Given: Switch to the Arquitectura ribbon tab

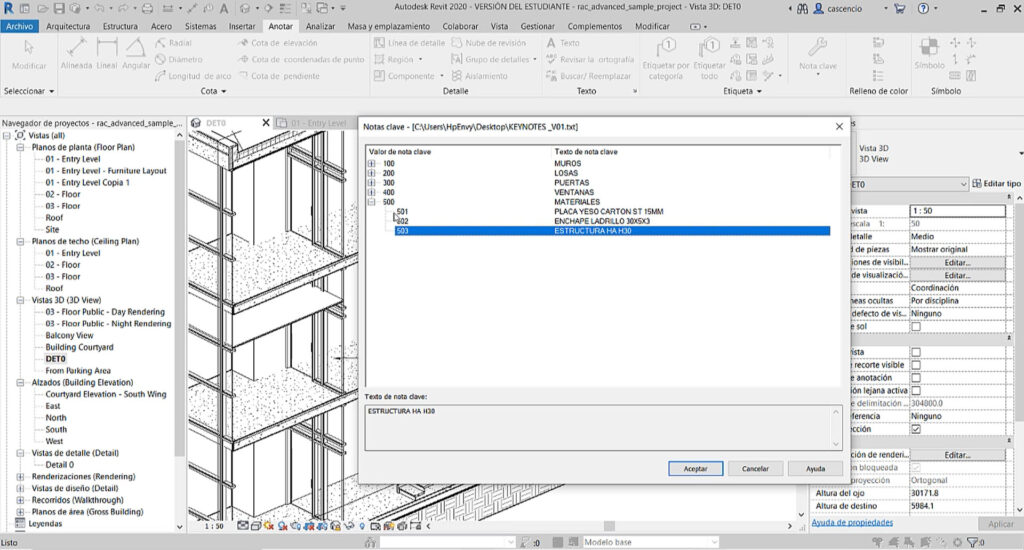Looking at the screenshot, I should click(68, 26).
